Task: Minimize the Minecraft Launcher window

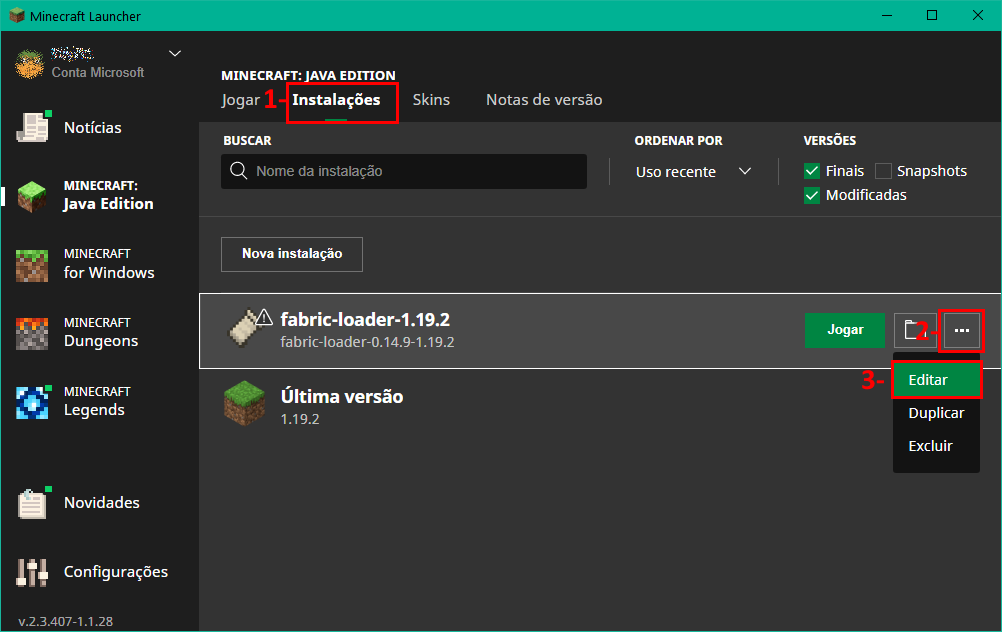Action: (x=887, y=15)
